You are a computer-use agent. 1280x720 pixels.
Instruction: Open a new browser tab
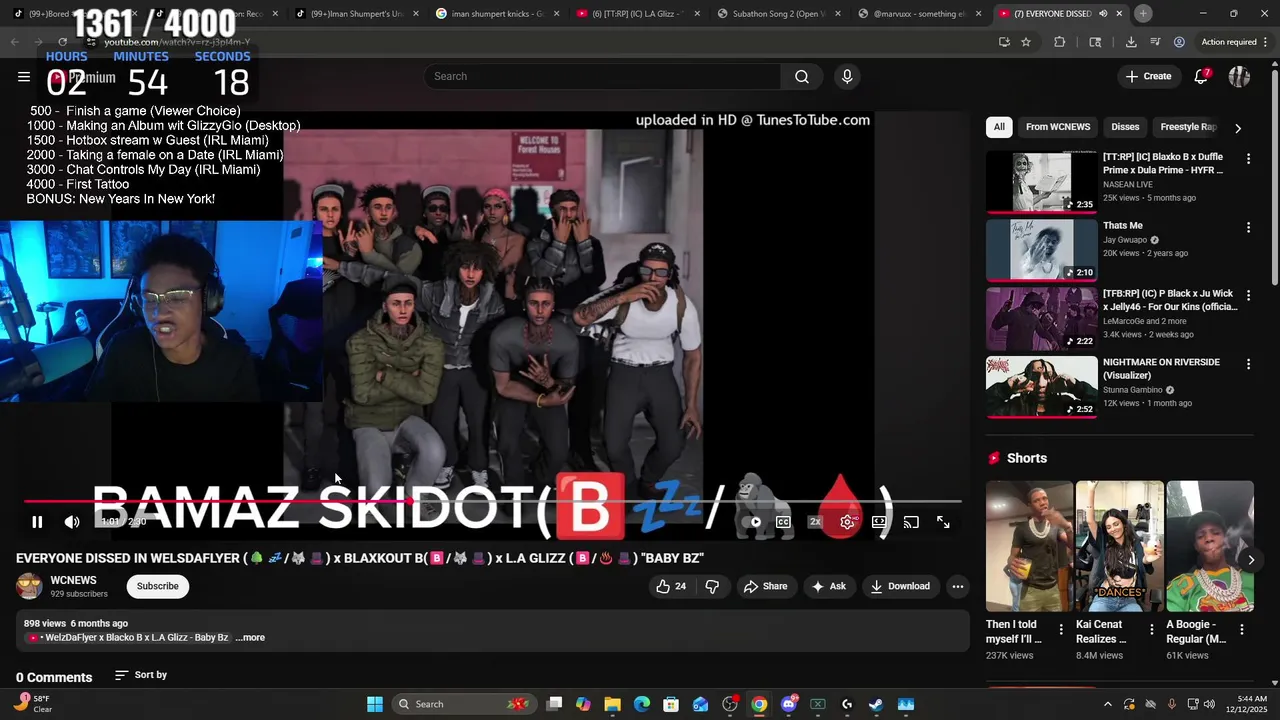coord(1143,14)
